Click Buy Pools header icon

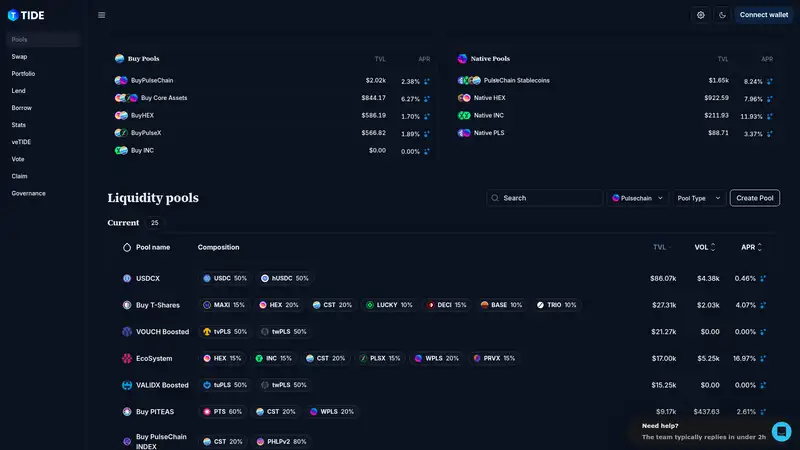click(x=119, y=59)
